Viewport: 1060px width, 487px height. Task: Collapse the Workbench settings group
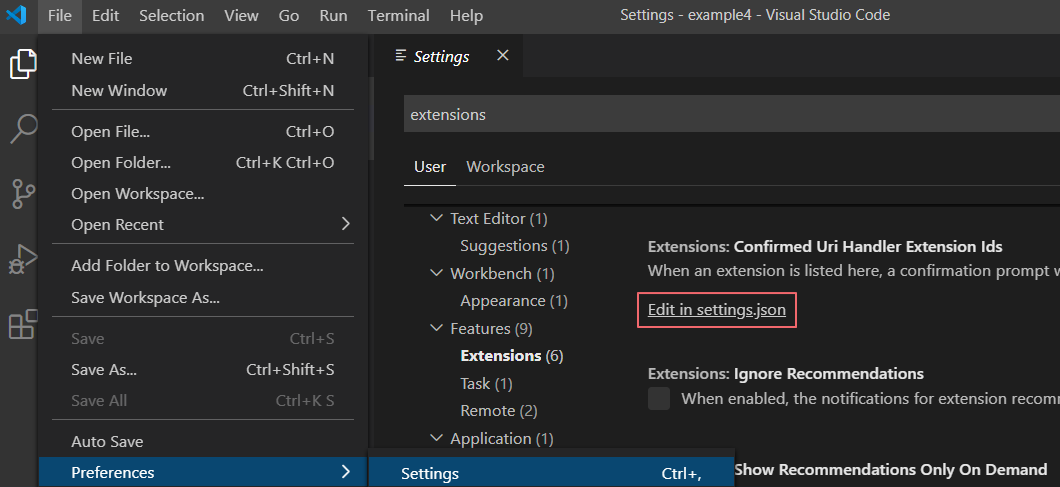[435, 273]
